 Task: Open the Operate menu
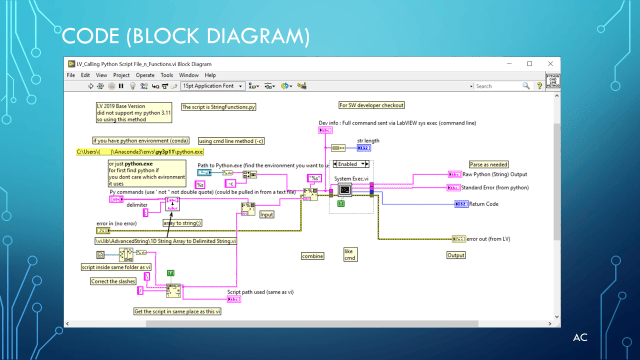point(145,75)
